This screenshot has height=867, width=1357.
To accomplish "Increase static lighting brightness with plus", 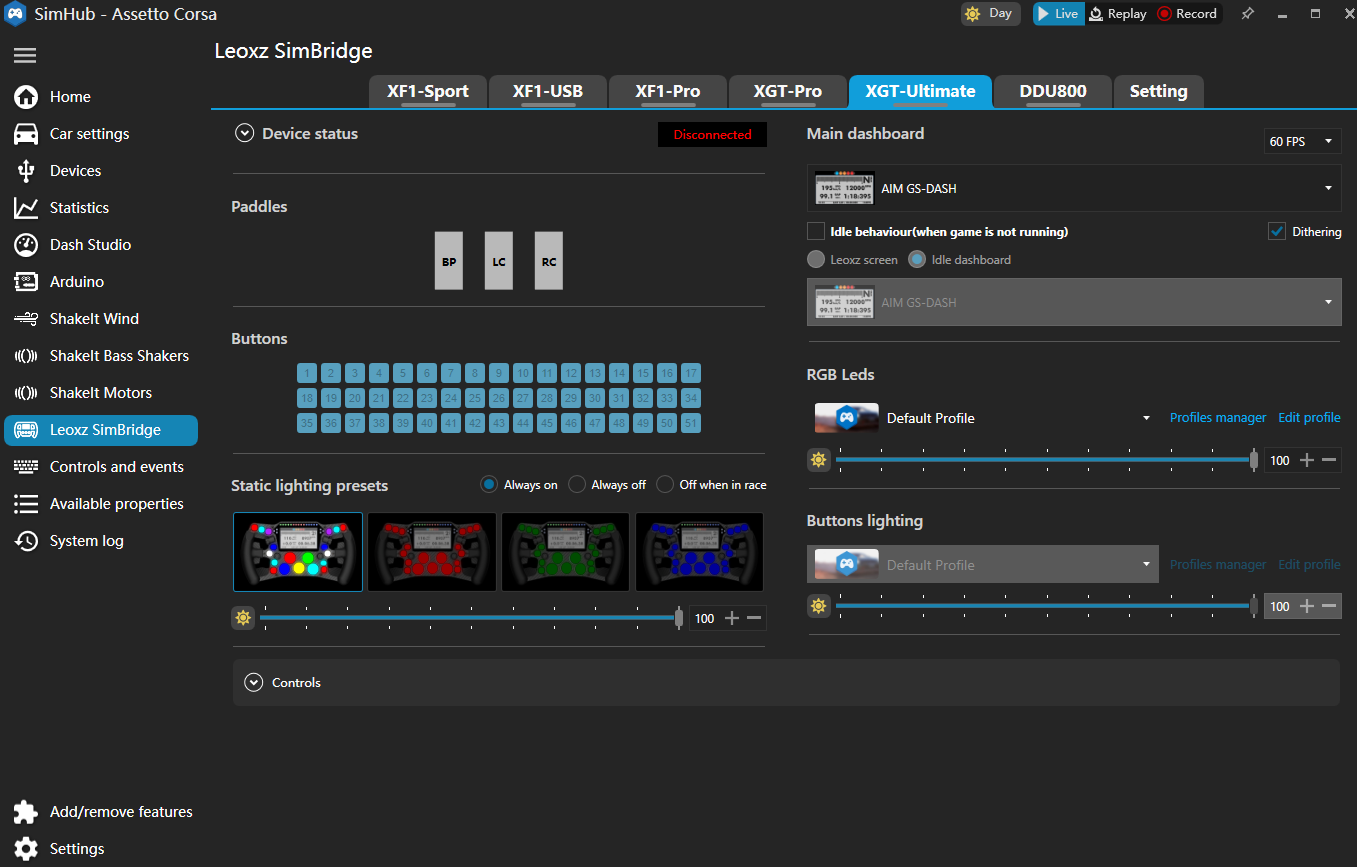I will click(732, 618).
